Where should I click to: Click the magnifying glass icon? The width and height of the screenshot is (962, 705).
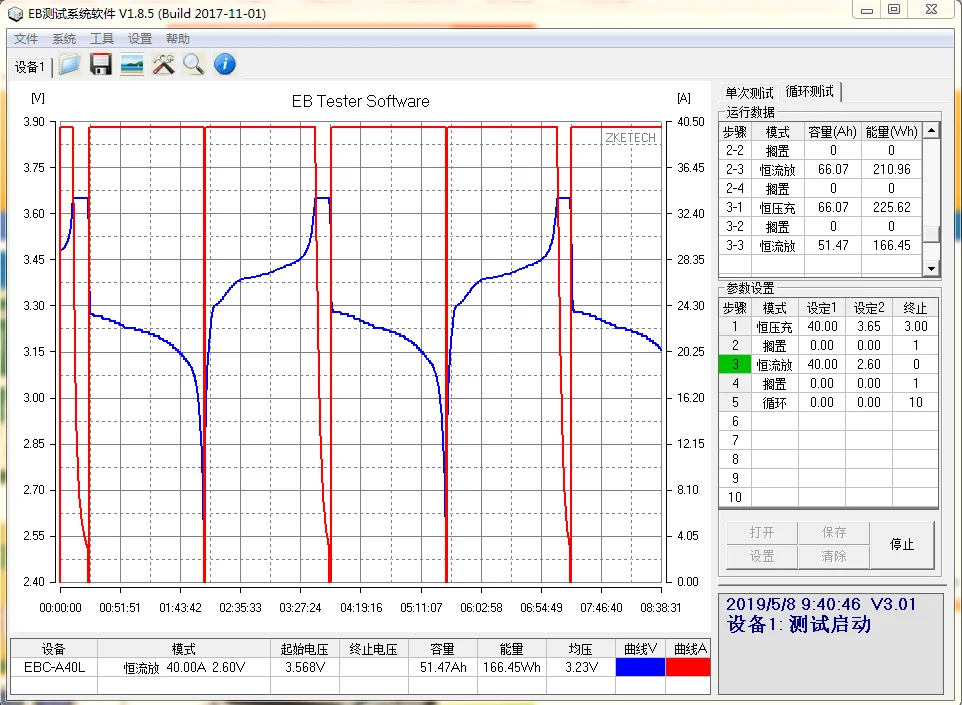coord(193,65)
